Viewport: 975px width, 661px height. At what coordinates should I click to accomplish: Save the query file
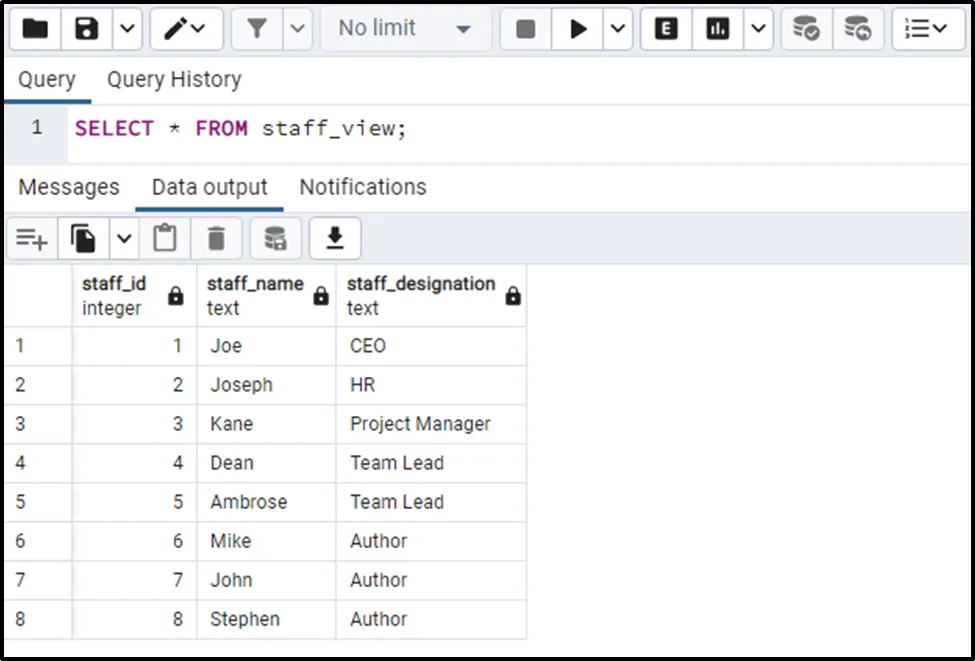pyautogui.click(x=87, y=29)
